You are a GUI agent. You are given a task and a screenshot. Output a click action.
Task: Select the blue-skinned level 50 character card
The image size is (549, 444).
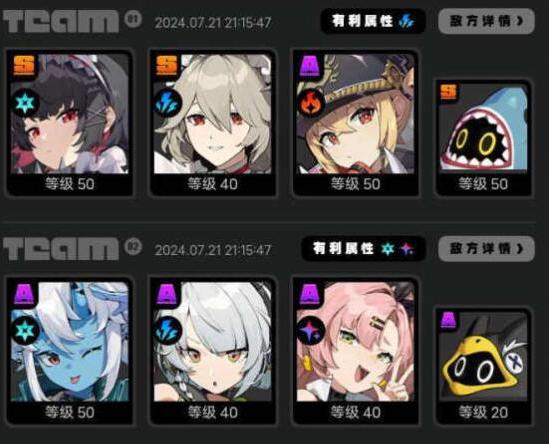click(70, 351)
